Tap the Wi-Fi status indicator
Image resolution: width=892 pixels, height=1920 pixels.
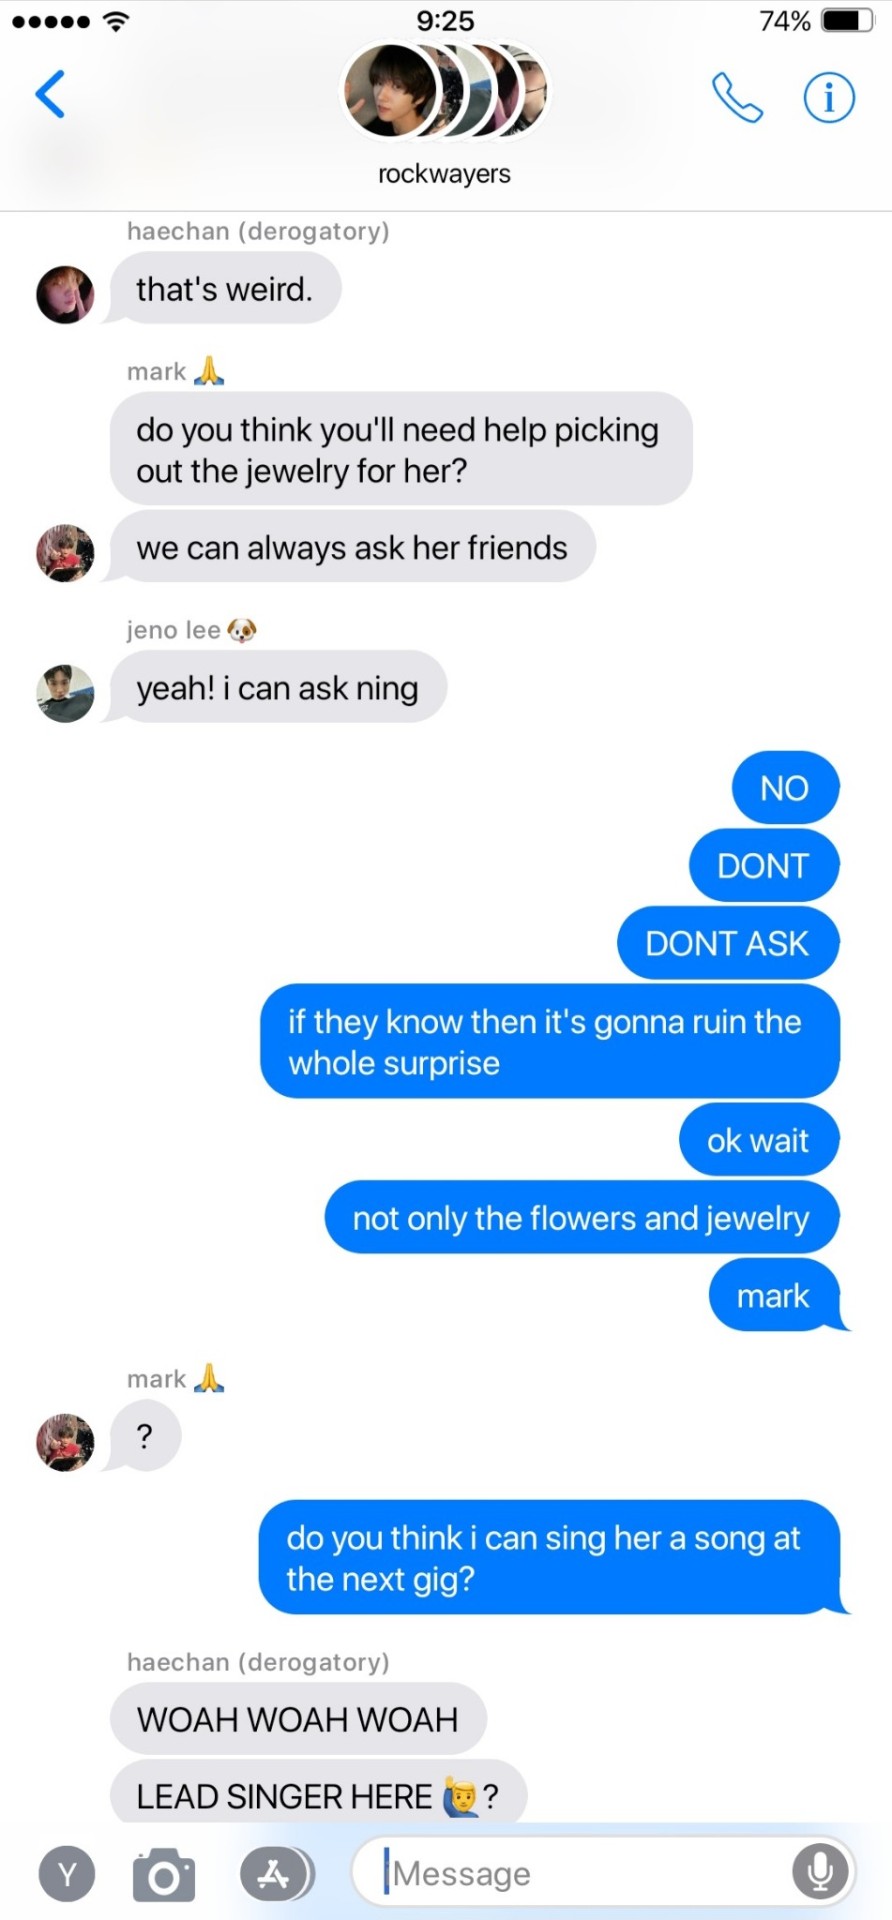[x=117, y=21]
